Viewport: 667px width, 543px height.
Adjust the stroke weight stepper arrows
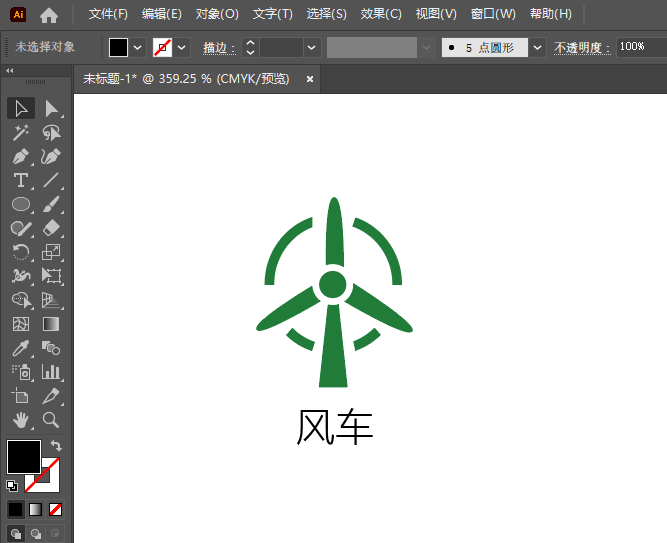click(251, 47)
